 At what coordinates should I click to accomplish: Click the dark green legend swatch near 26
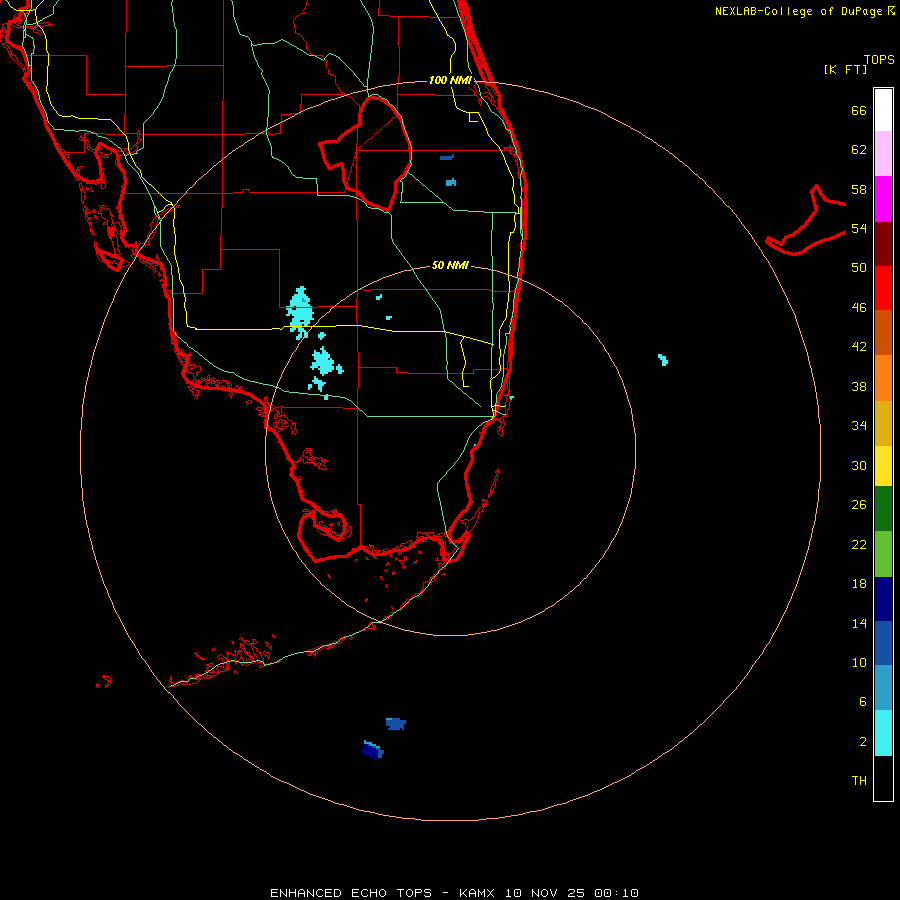coord(883,509)
